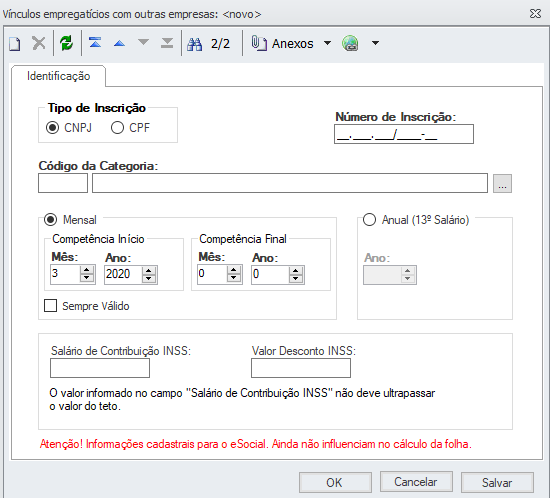Click the red Atenção eSocial warning text
This screenshot has height=498, width=550.
click(x=256, y=444)
